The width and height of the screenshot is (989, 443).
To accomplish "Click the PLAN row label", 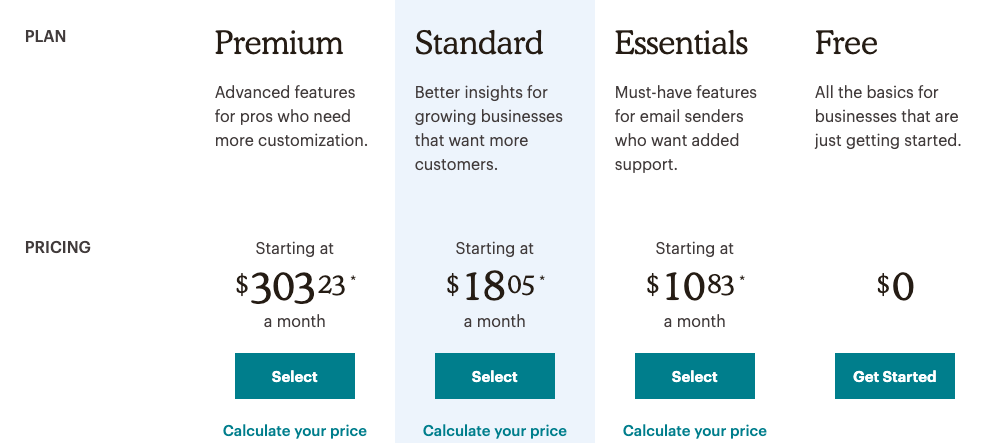I will (45, 37).
